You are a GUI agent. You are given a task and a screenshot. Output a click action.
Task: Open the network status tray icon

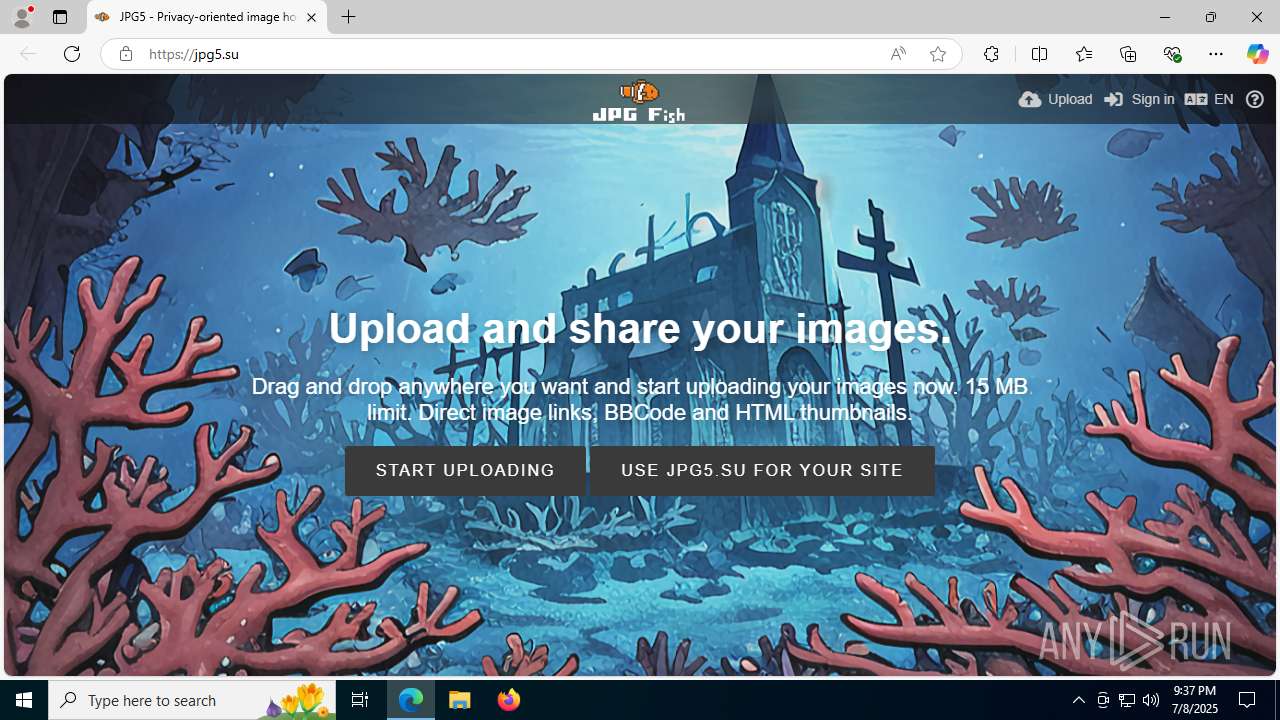(1127, 700)
